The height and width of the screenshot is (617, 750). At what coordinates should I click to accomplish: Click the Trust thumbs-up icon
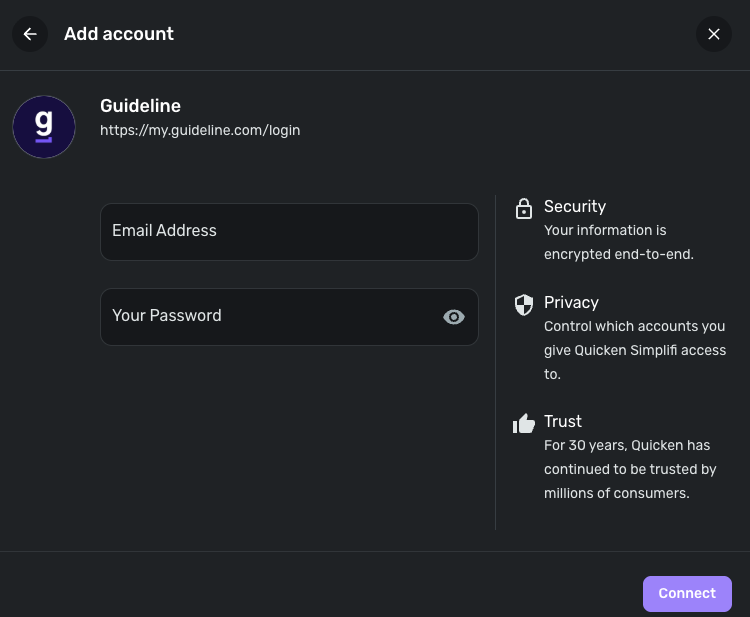pos(523,424)
